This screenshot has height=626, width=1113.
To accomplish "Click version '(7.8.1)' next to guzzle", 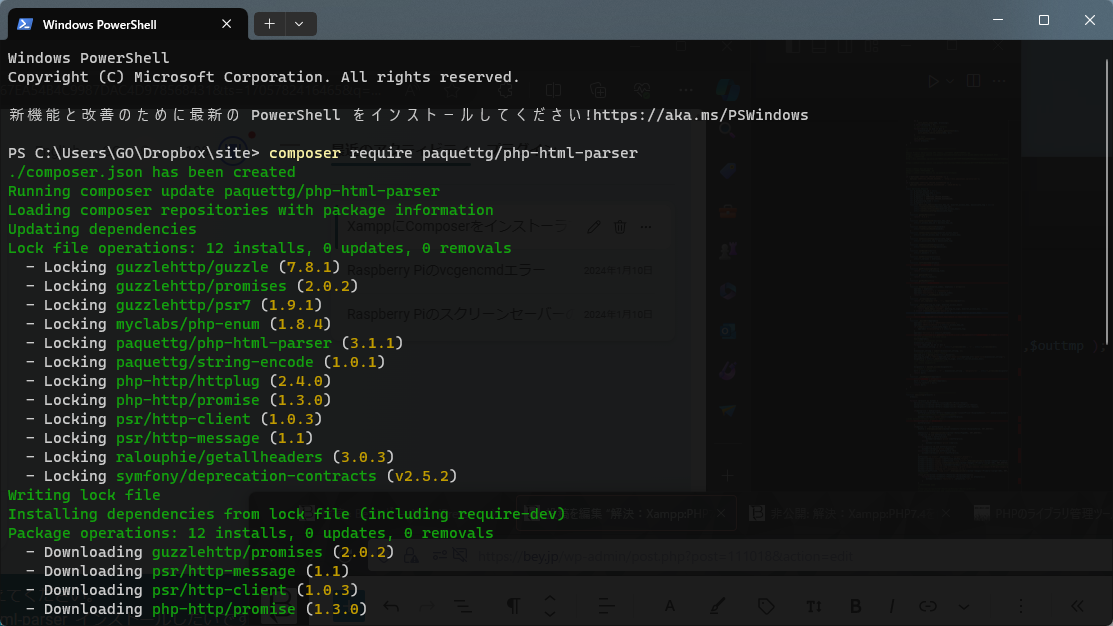I will point(309,267).
